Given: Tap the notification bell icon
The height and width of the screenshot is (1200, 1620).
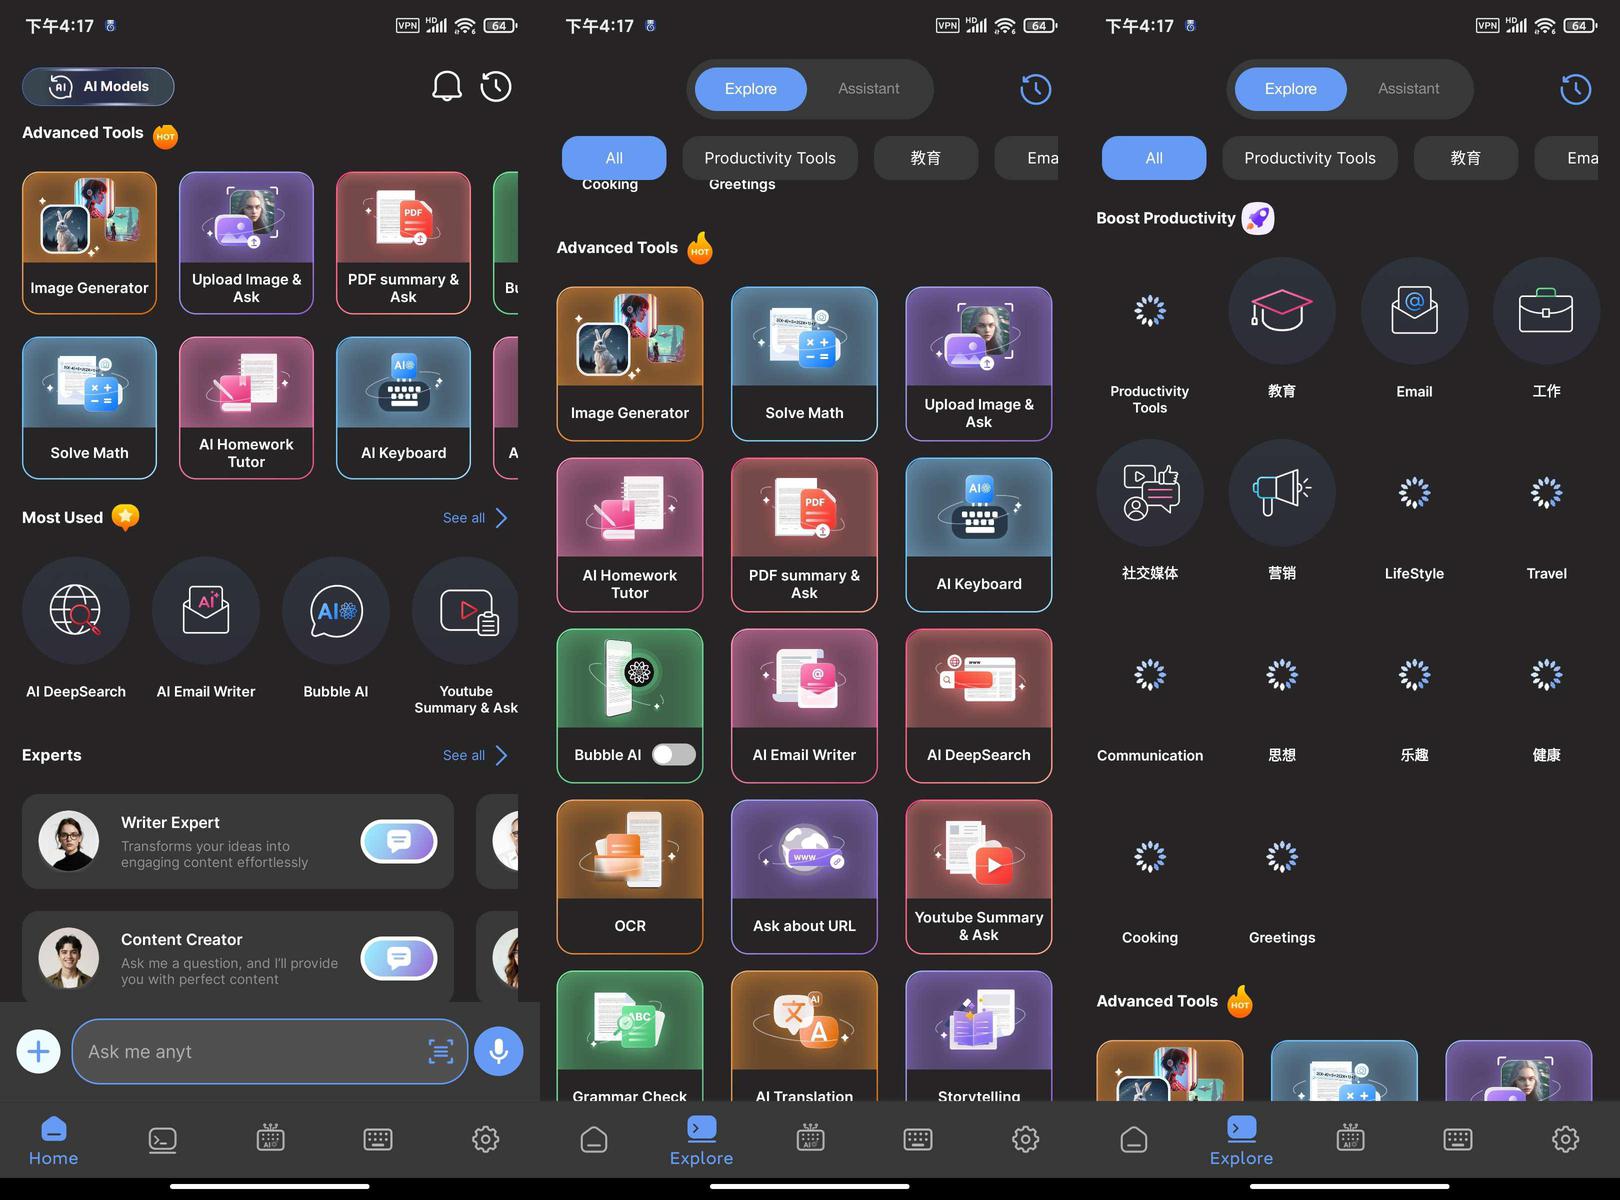Looking at the screenshot, I should 446,87.
